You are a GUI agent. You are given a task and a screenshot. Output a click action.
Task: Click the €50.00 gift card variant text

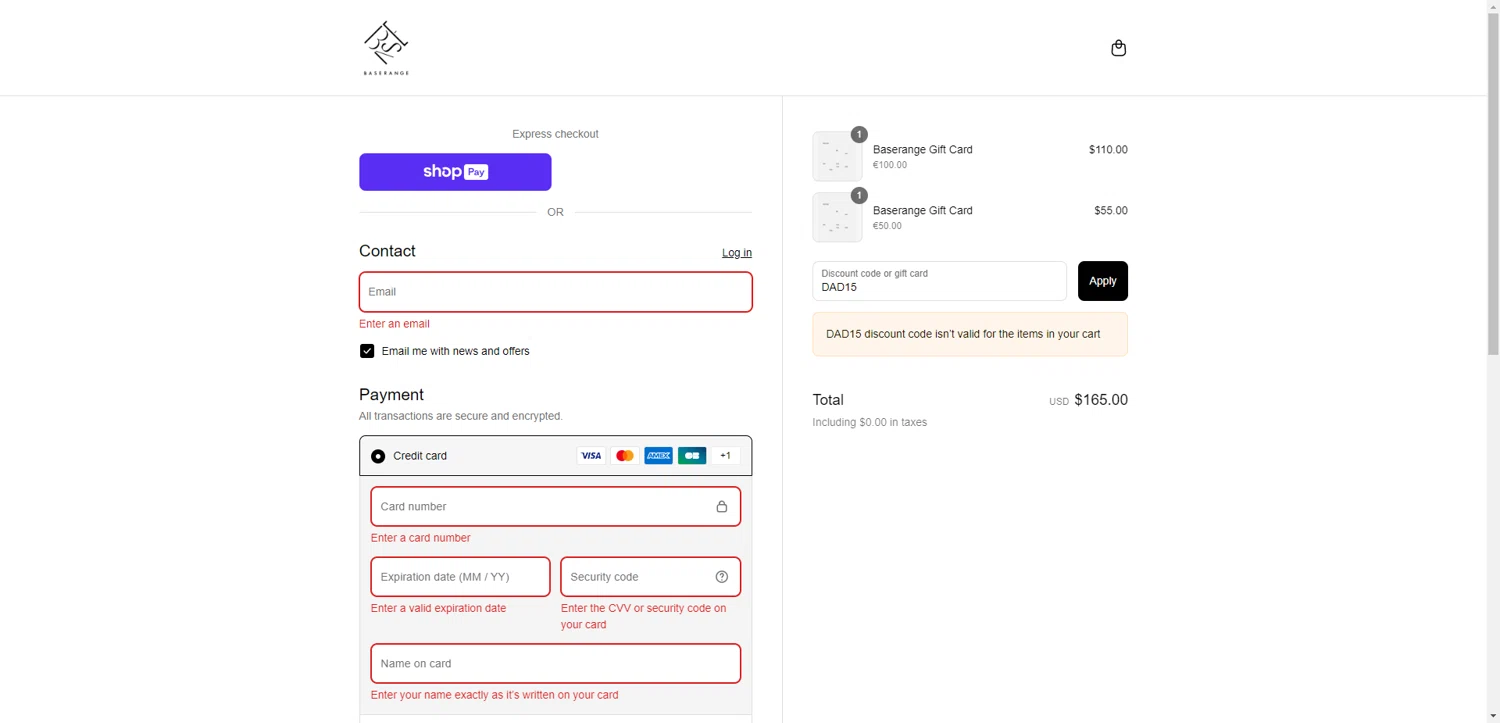pos(887,226)
